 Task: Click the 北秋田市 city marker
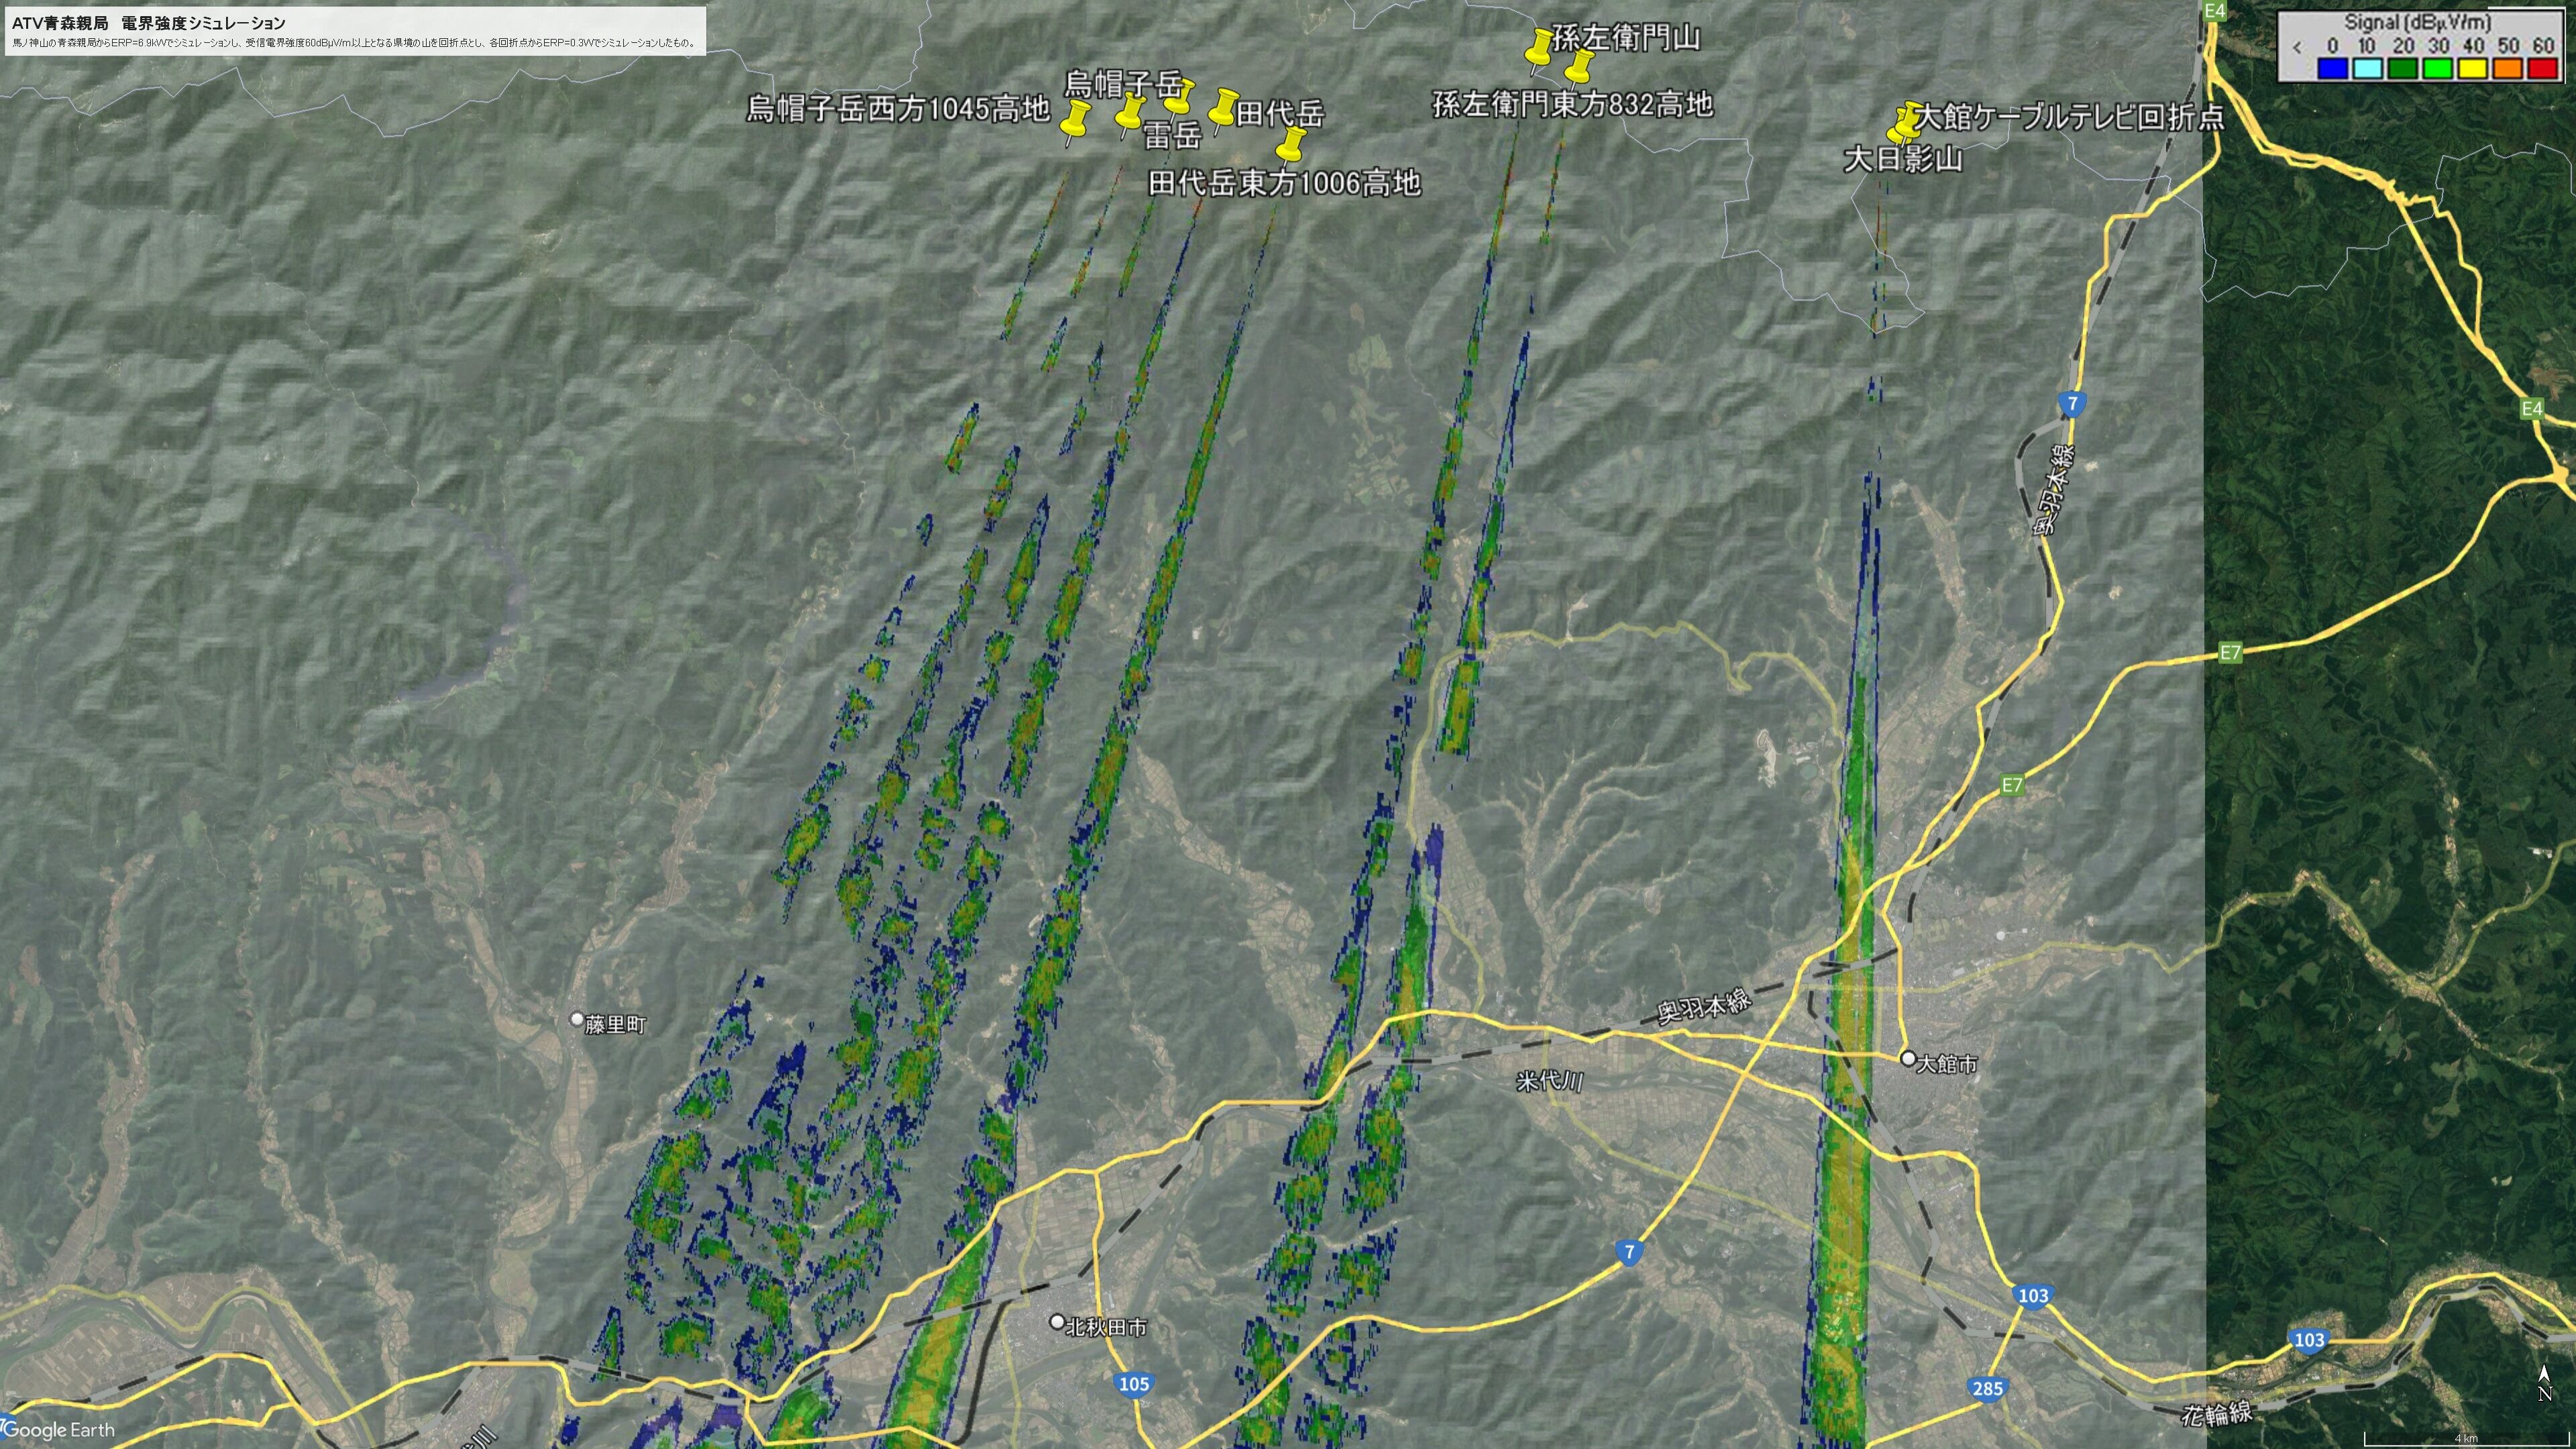point(1057,1322)
